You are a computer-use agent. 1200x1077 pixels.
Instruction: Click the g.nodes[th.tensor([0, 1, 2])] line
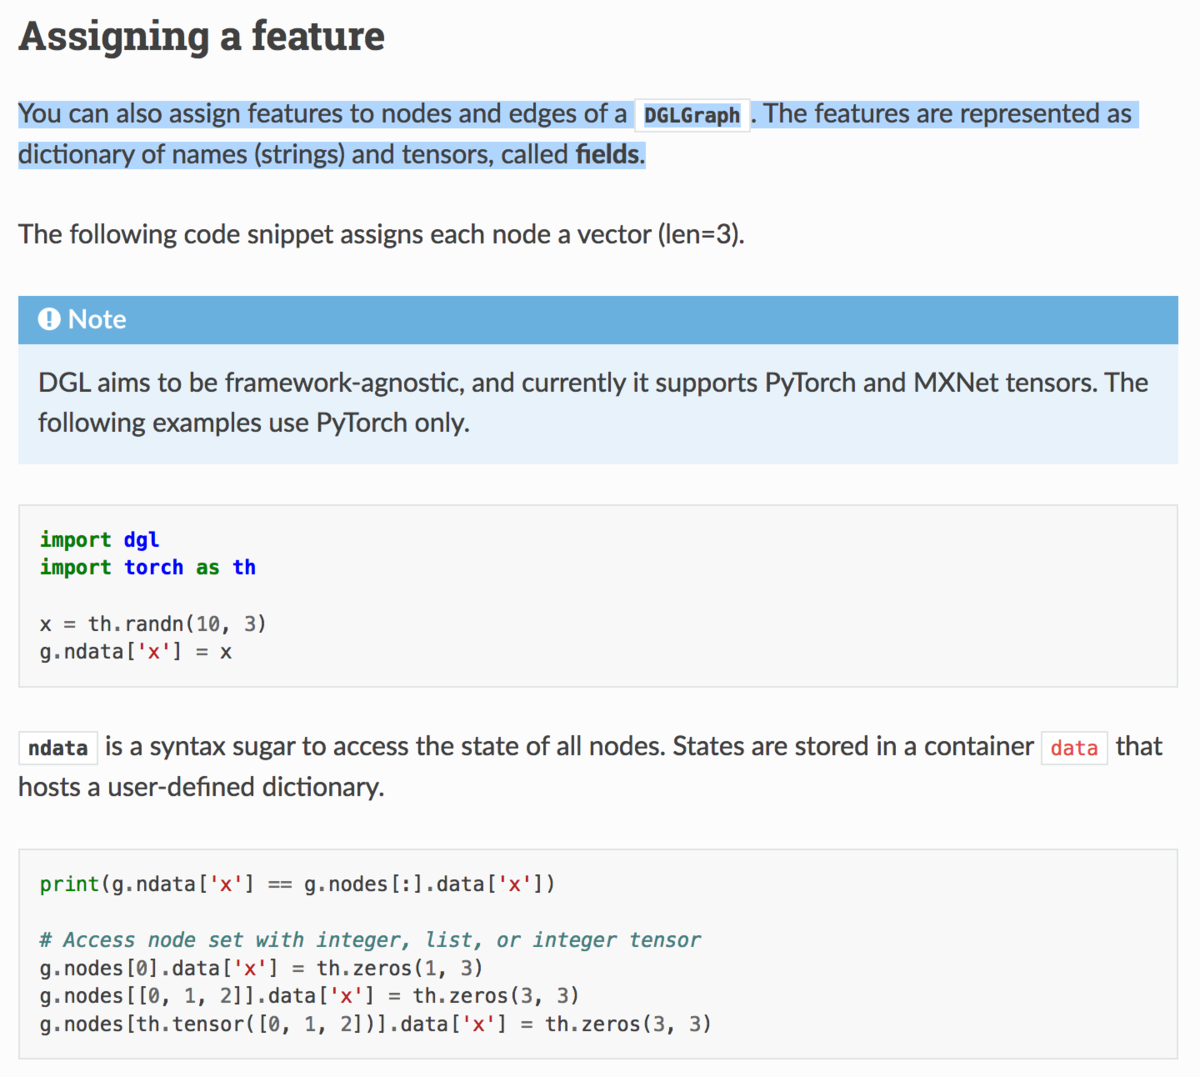(x=375, y=1024)
